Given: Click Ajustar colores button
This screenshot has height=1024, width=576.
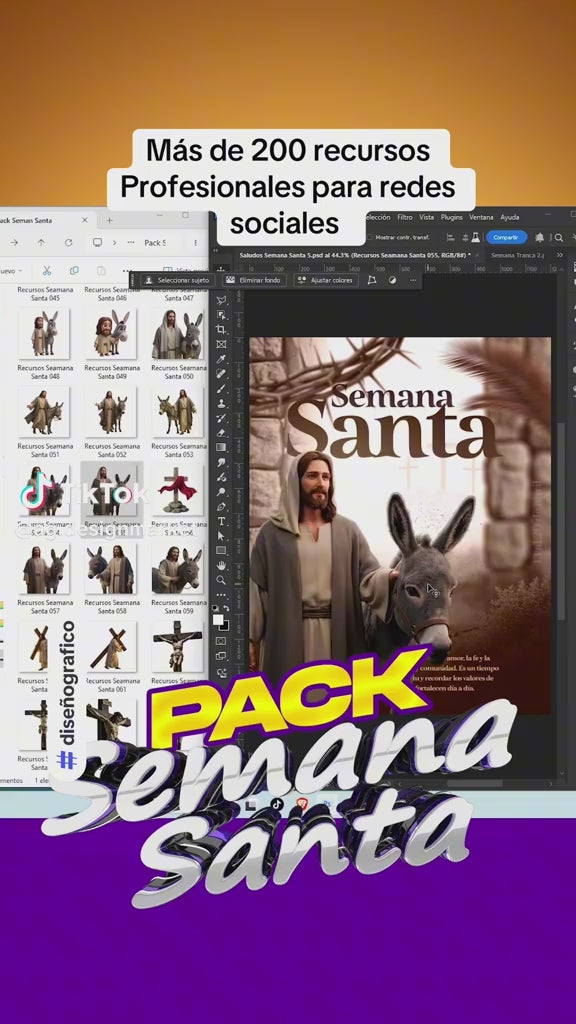Looking at the screenshot, I should (x=325, y=280).
